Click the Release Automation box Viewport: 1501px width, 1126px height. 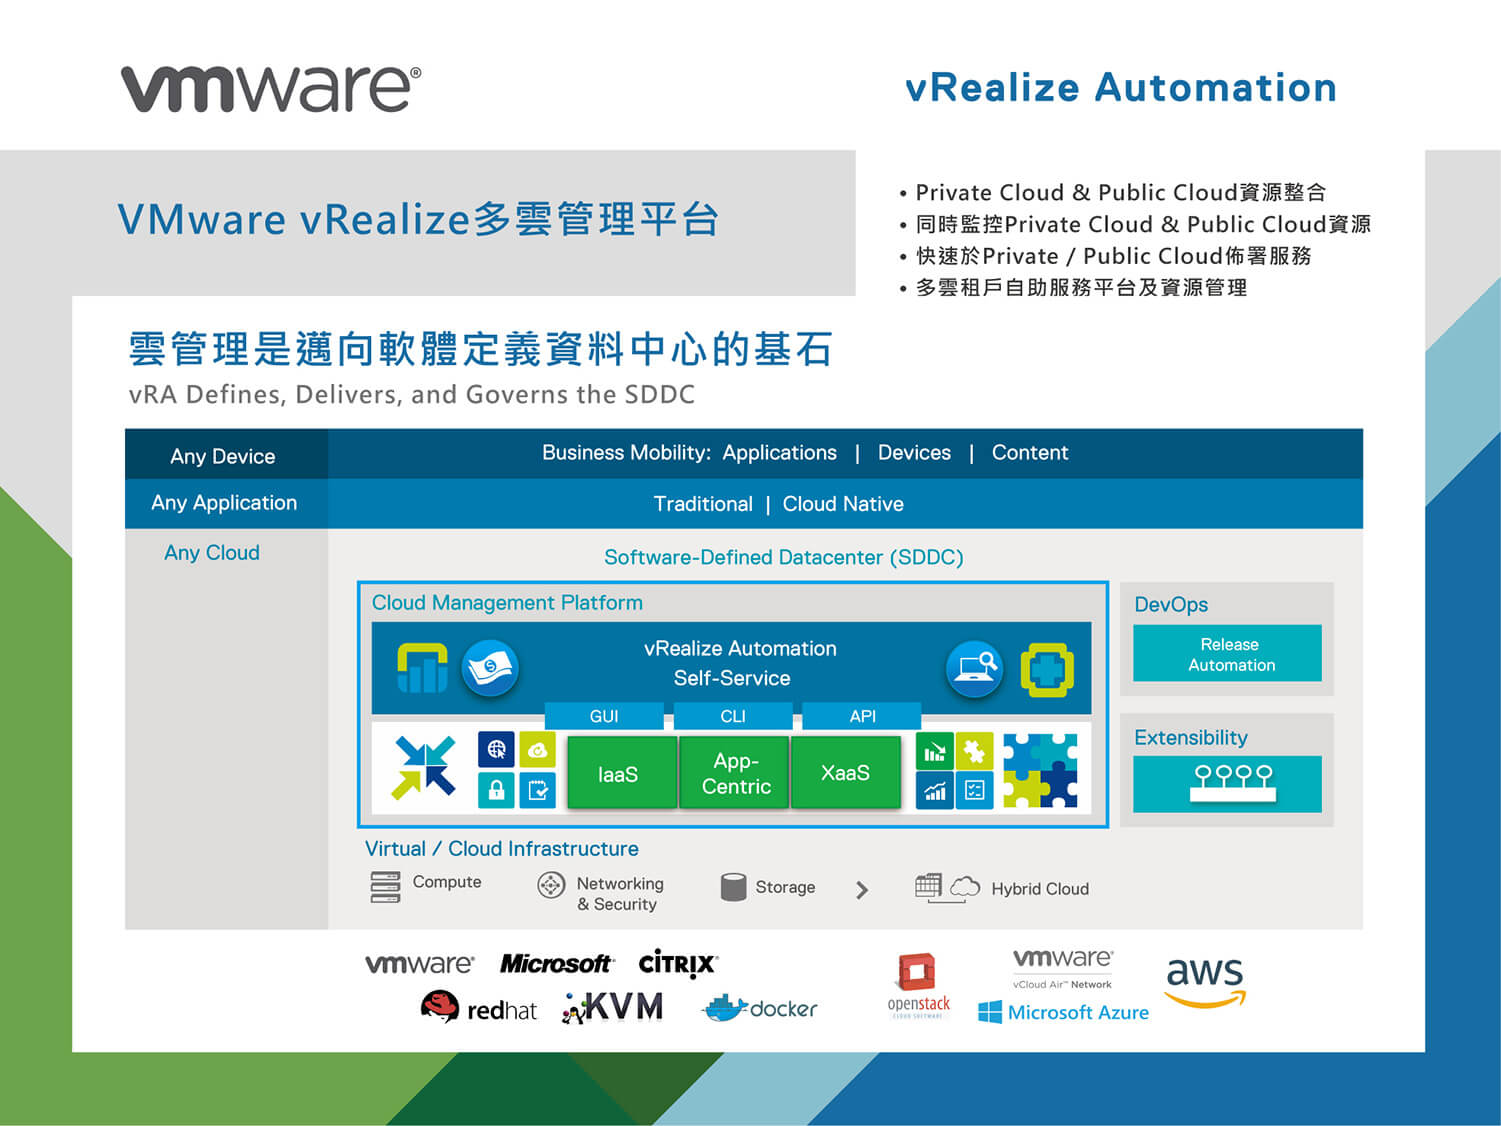[x=1227, y=653]
